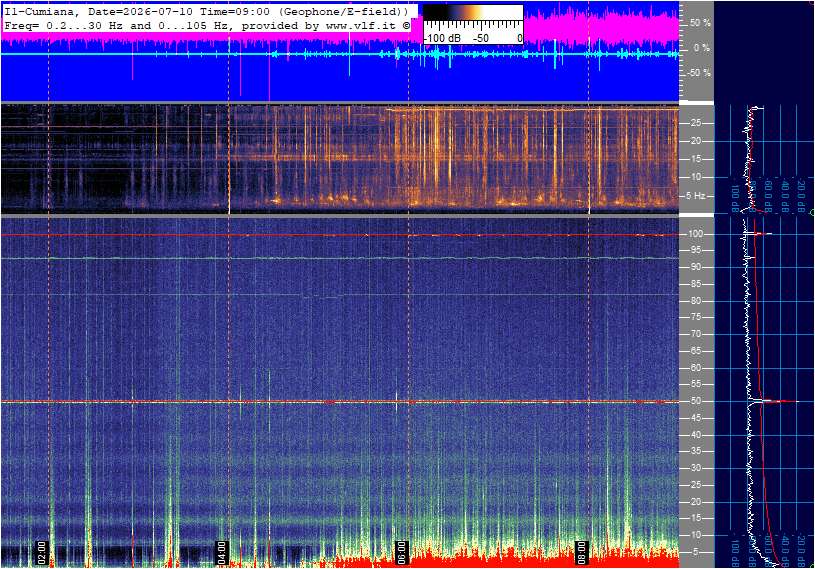Click the 65 Hz frequency axis label
This screenshot has height=569, width=815.
pyautogui.click(x=696, y=351)
